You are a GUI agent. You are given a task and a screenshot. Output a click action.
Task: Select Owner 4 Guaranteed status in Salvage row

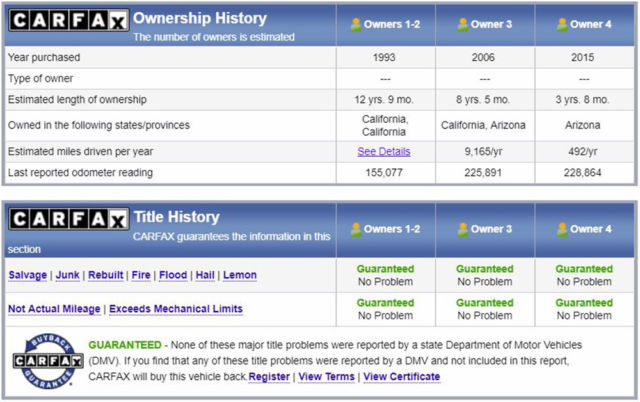pyautogui.click(x=584, y=269)
